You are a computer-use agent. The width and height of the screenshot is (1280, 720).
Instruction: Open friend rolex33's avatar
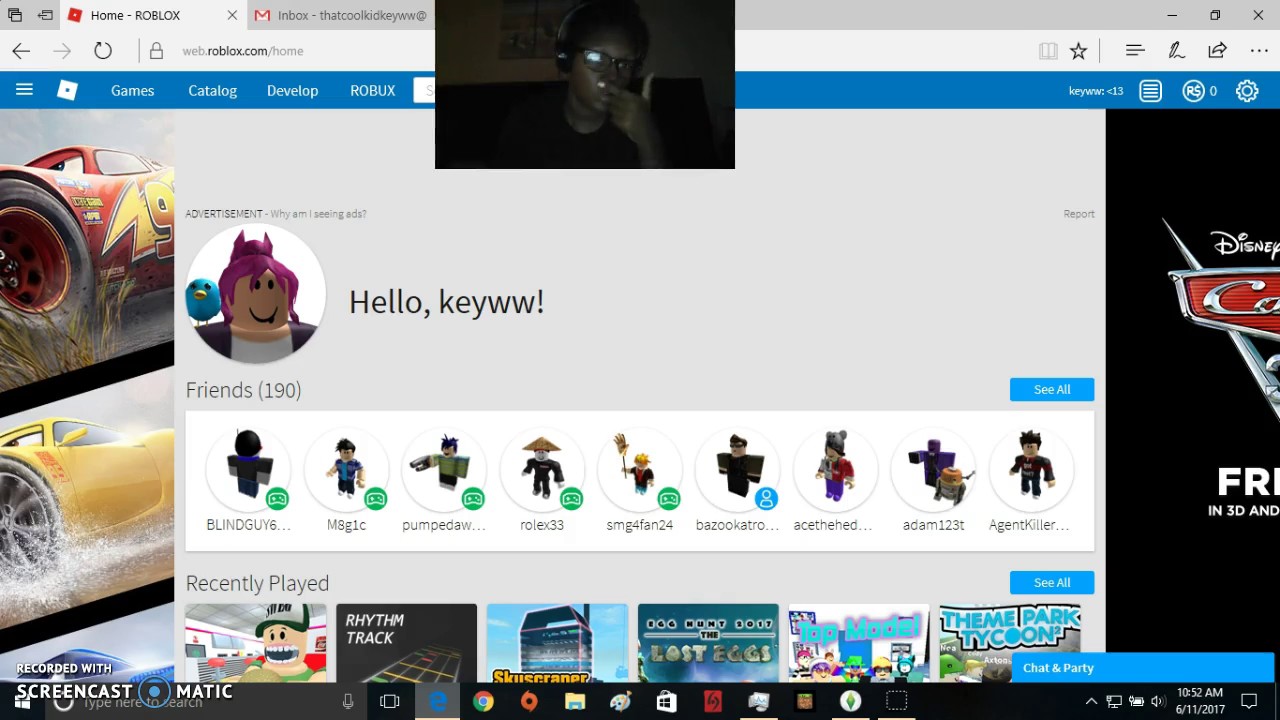pyautogui.click(x=542, y=469)
